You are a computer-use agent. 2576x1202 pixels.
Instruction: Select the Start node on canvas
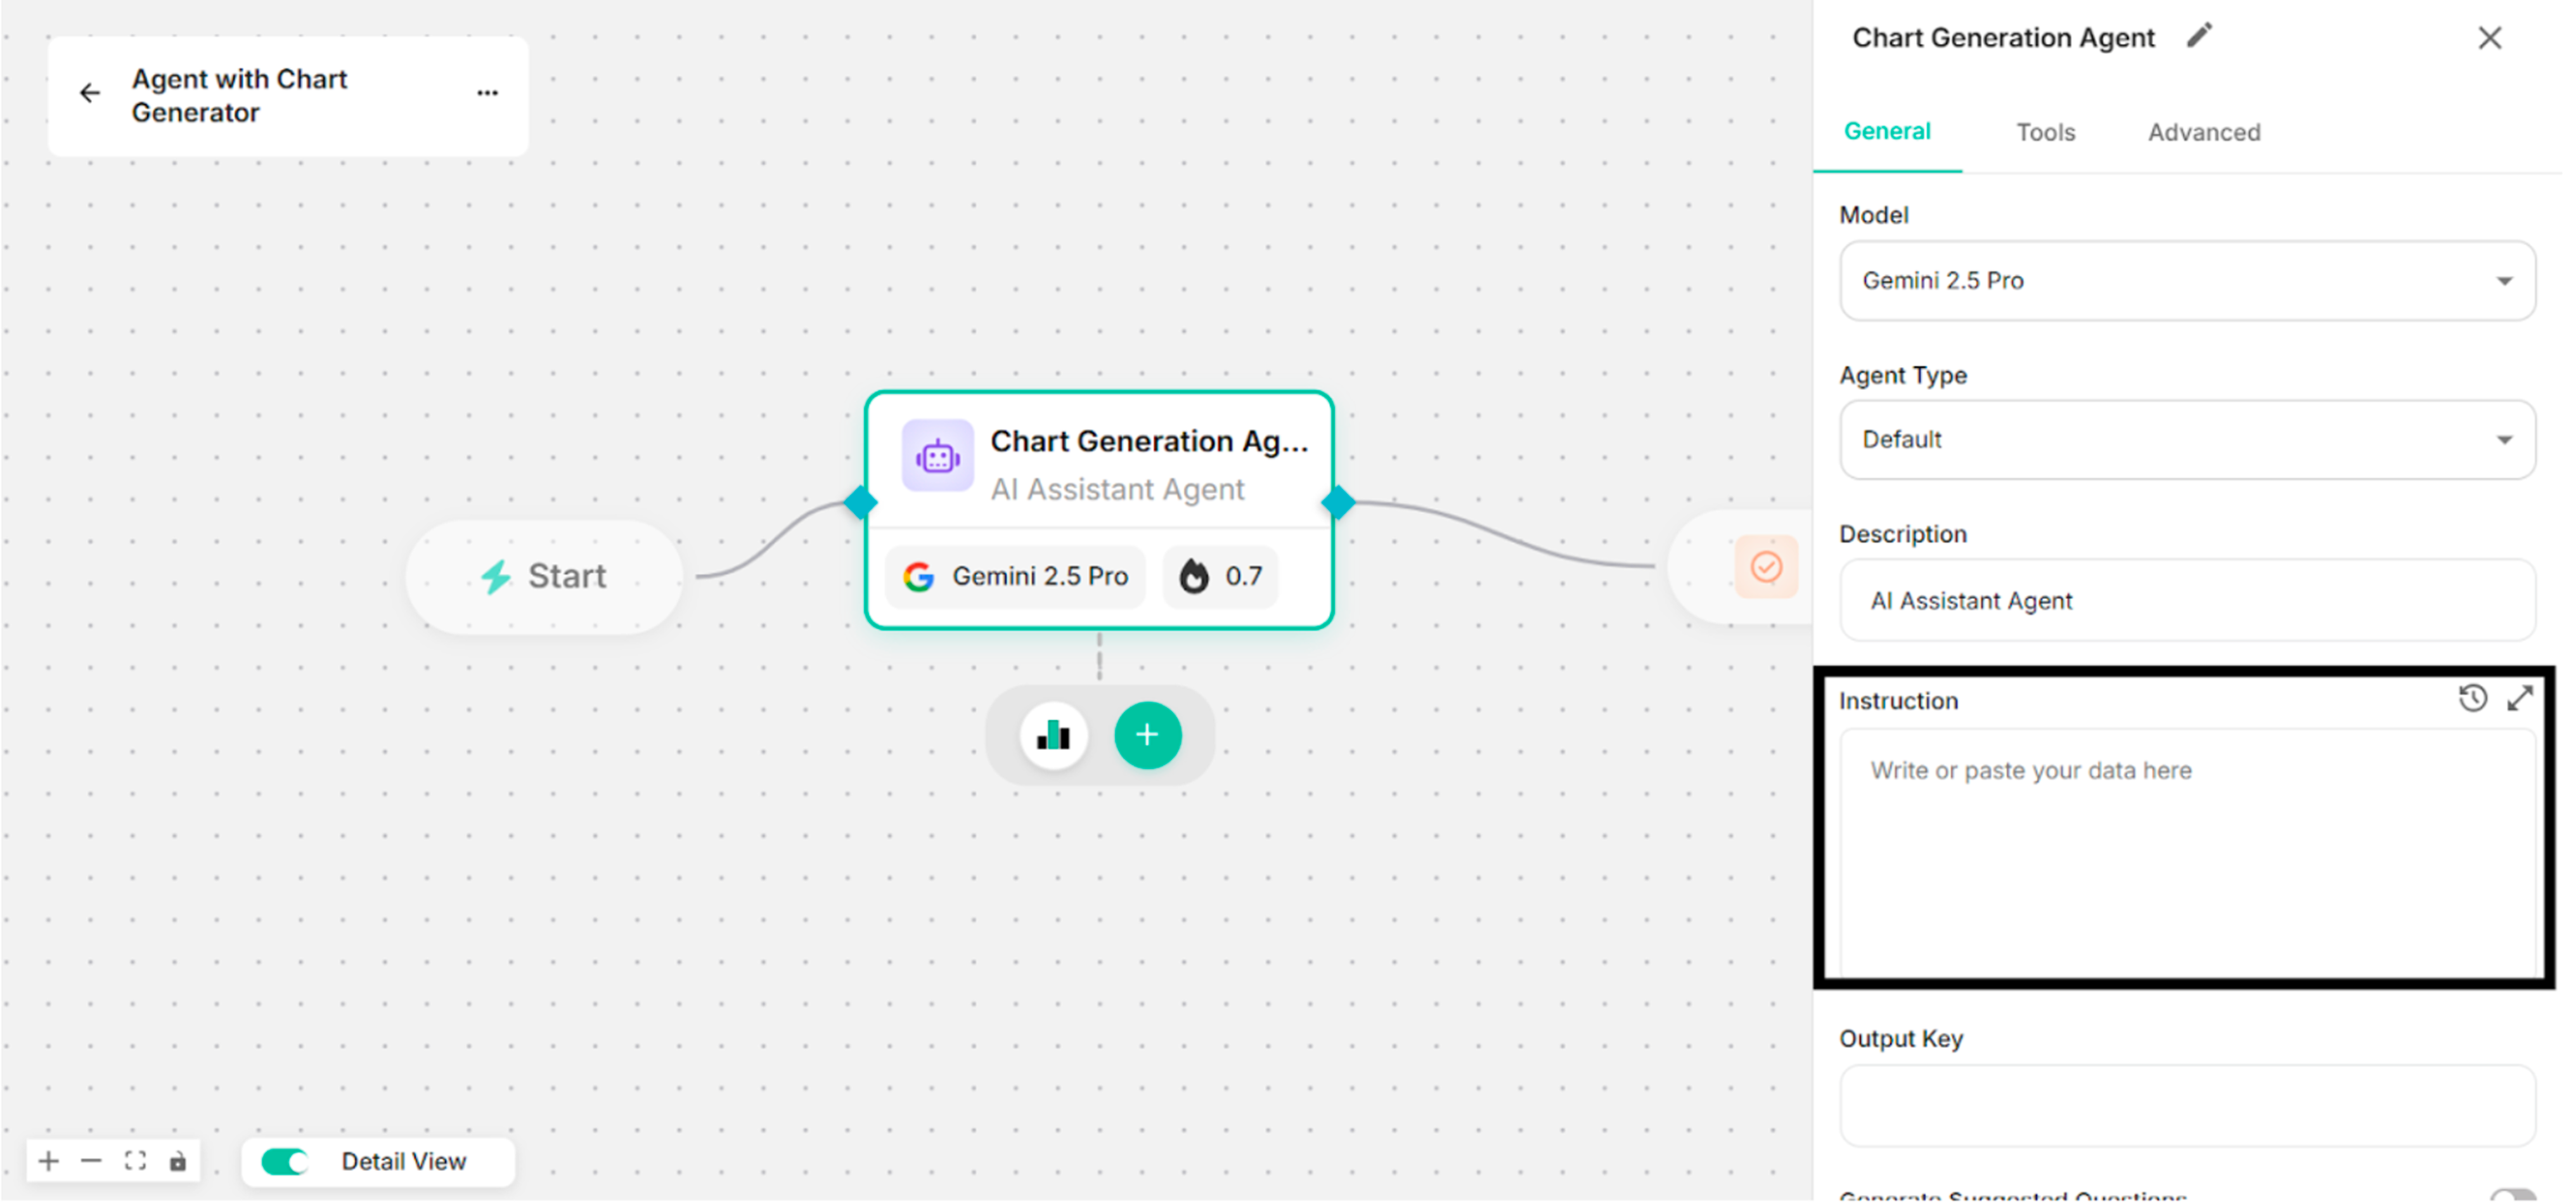point(545,577)
